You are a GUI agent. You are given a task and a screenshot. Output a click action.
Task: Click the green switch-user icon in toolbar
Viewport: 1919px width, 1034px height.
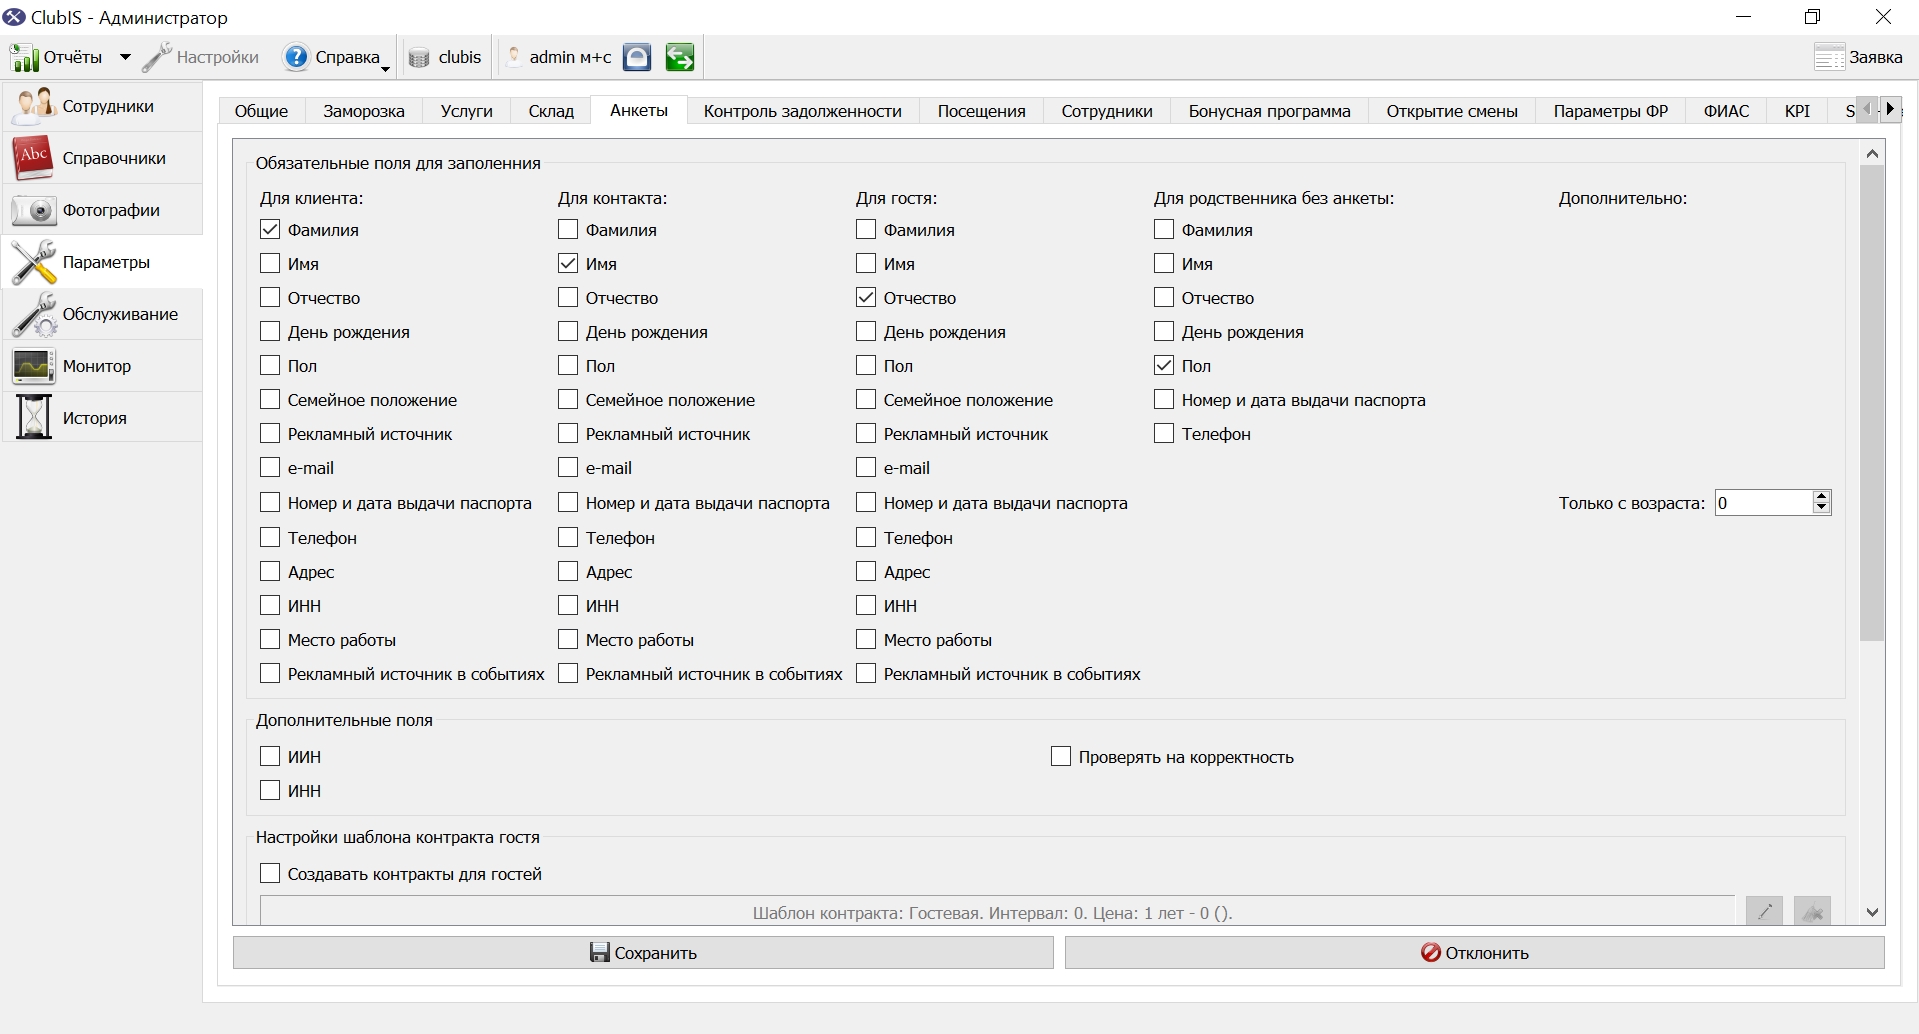(680, 57)
